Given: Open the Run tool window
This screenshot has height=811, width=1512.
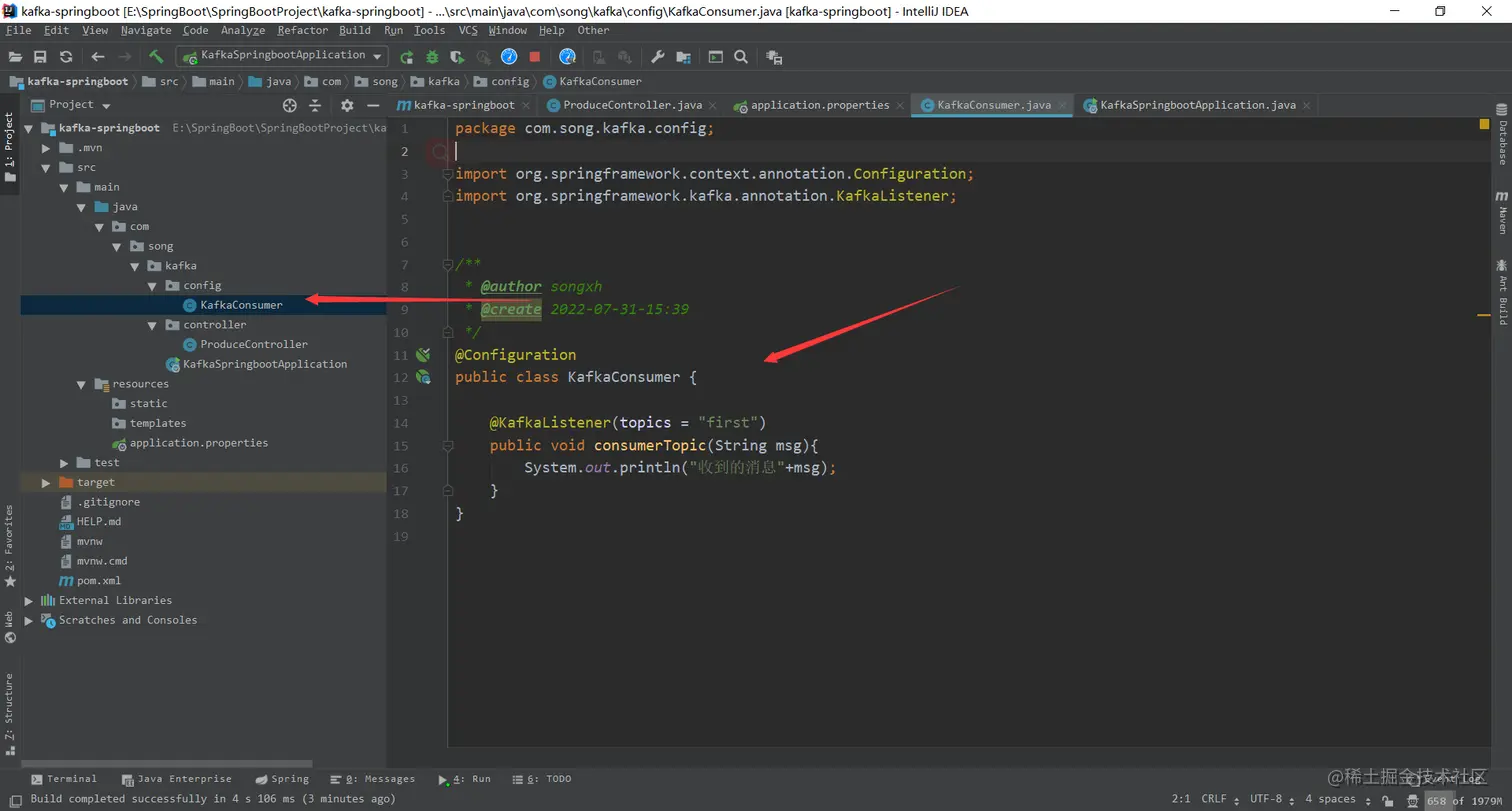Looking at the screenshot, I should (x=464, y=779).
